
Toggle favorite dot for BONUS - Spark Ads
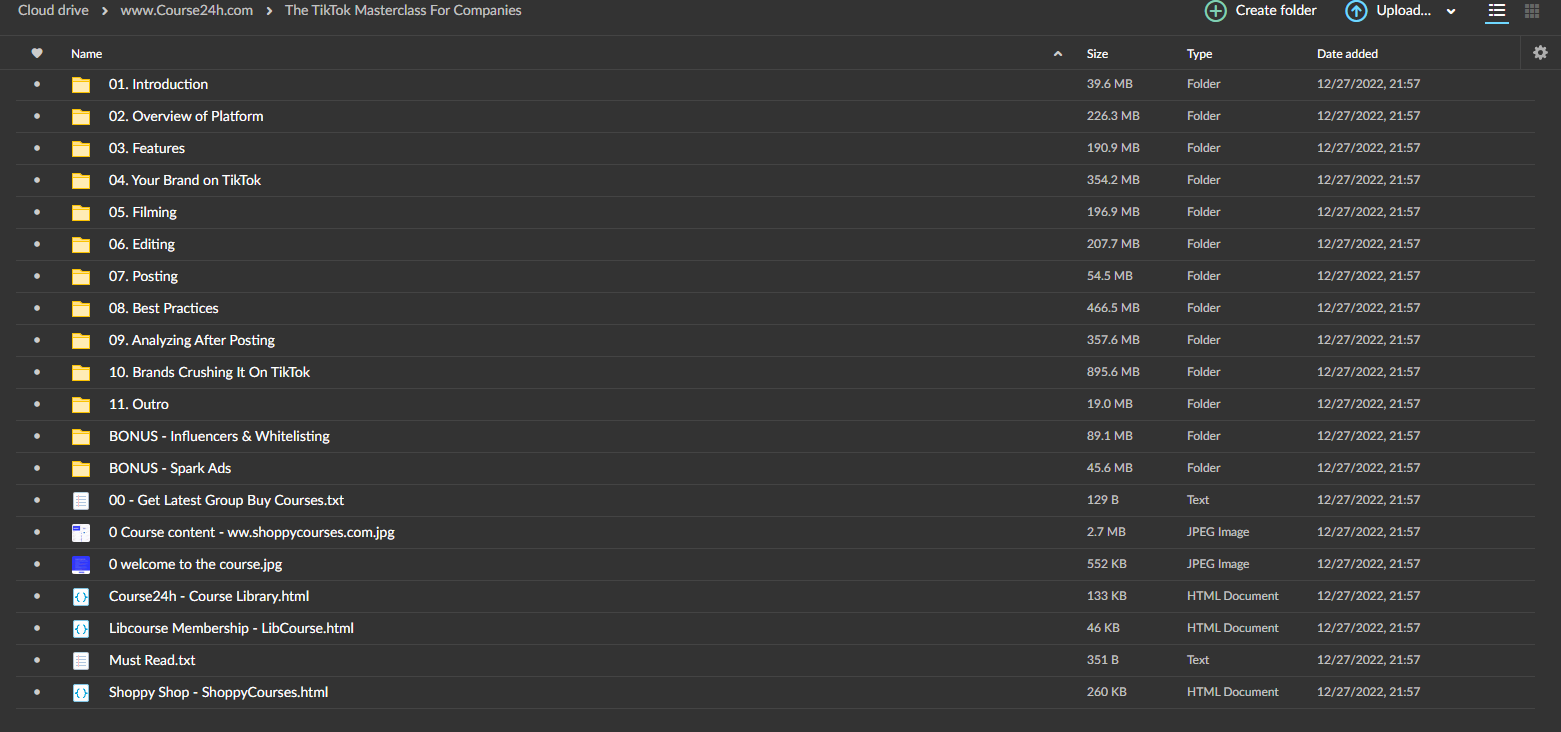pos(37,468)
